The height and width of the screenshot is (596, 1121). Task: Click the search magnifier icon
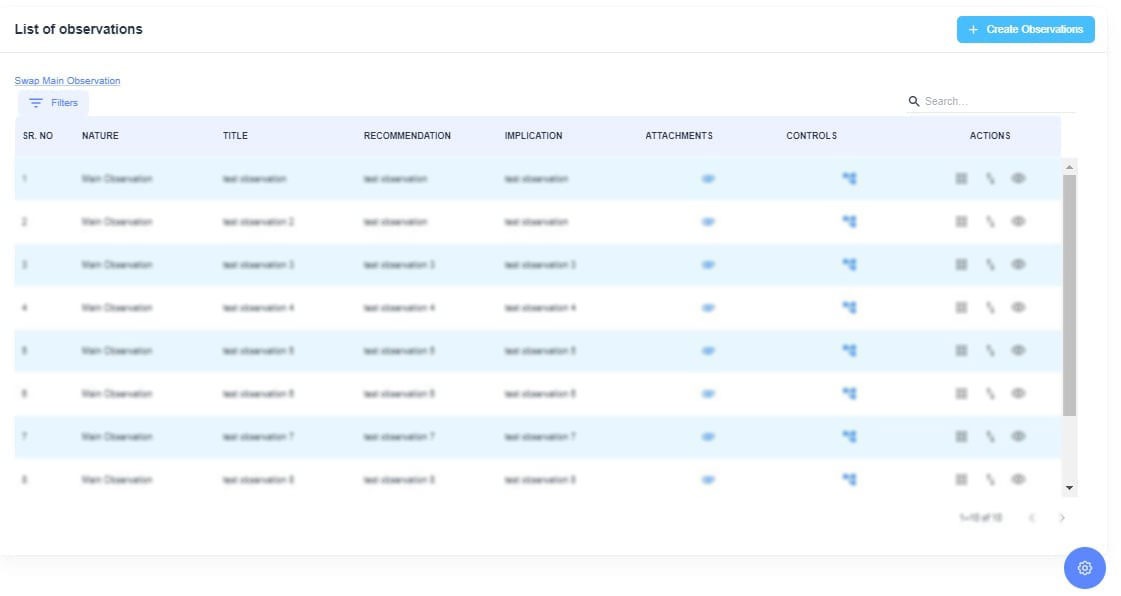(x=913, y=101)
